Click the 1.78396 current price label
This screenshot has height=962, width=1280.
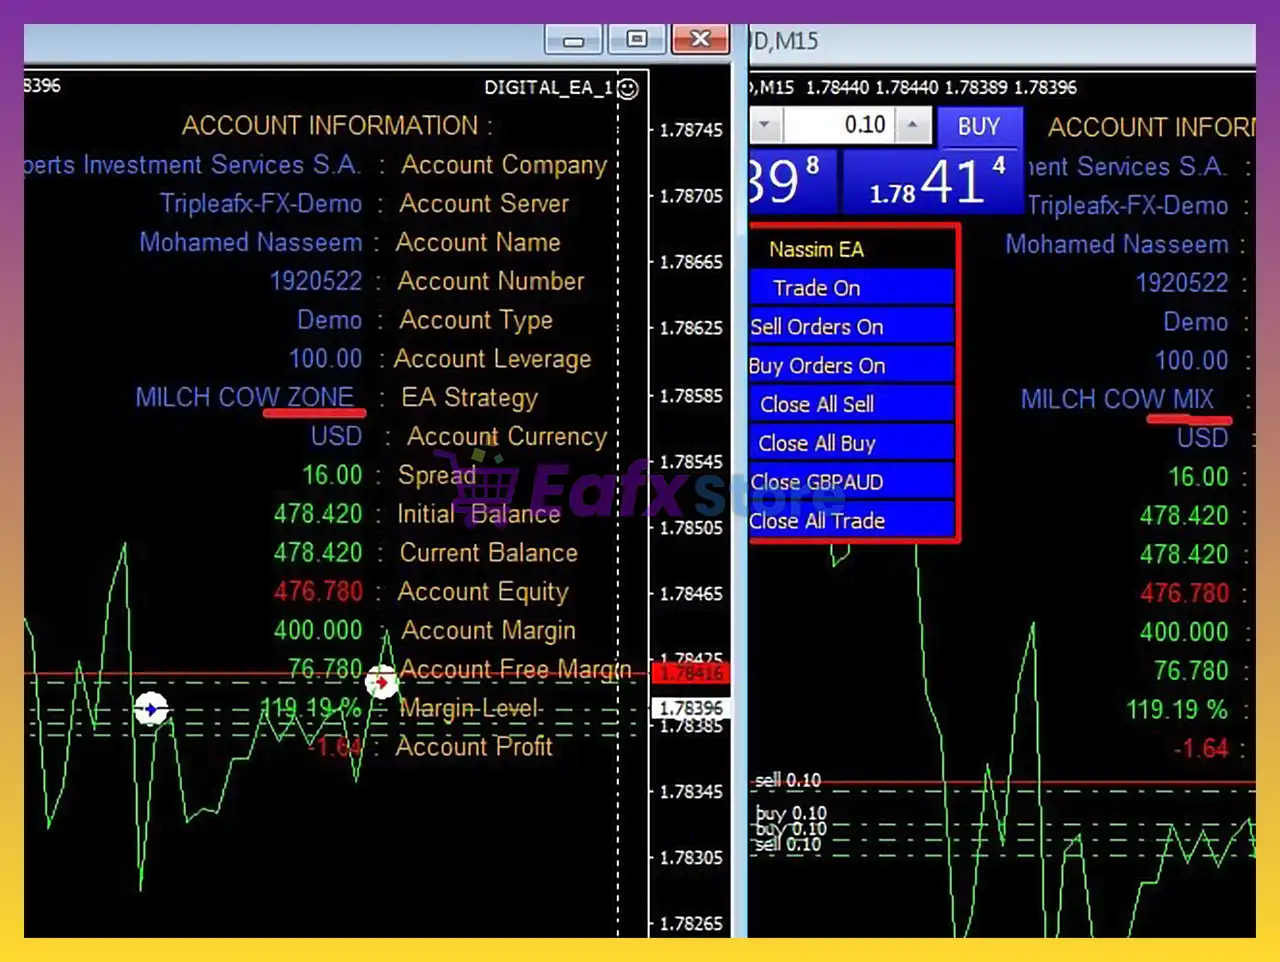click(691, 708)
